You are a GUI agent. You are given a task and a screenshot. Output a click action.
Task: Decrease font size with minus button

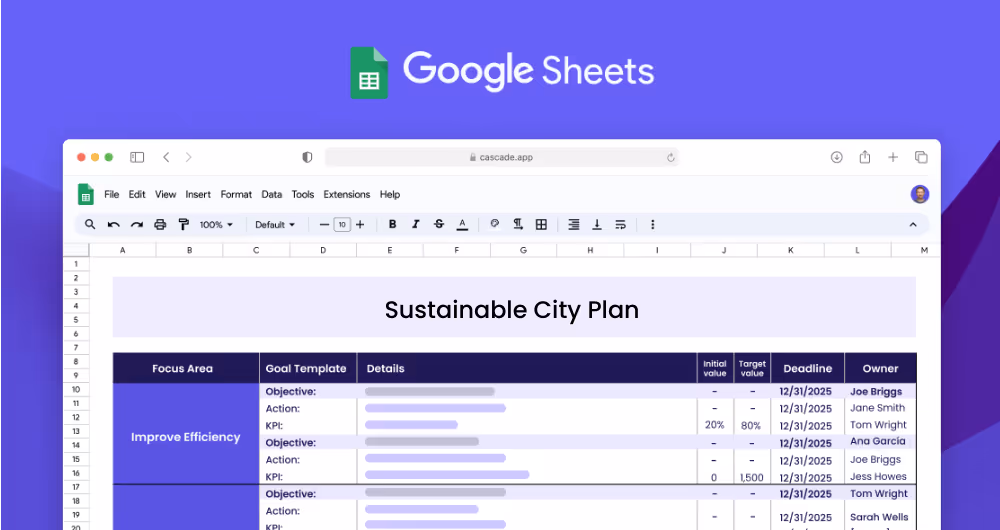pyautogui.click(x=325, y=225)
